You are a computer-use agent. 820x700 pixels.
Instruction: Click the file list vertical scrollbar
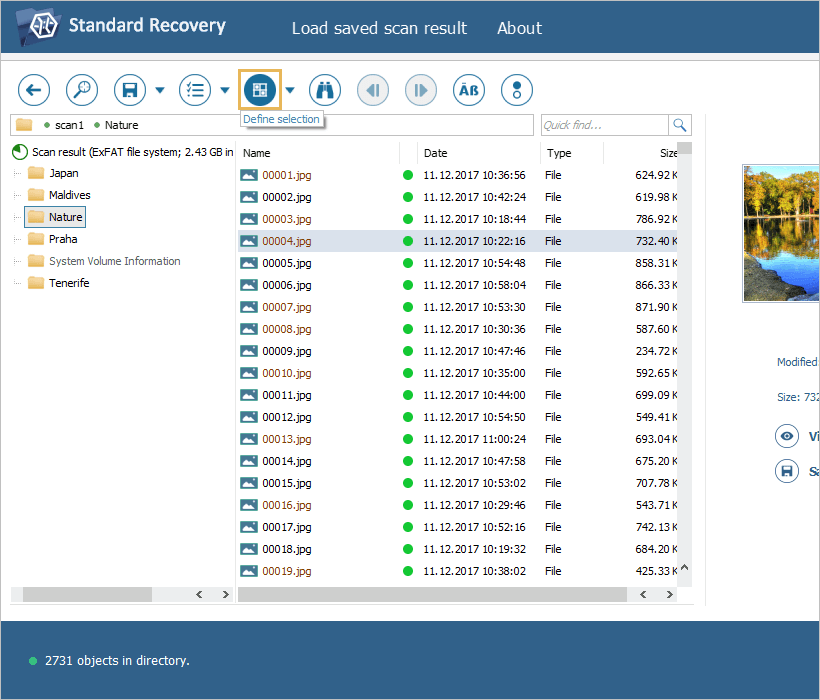(x=685, y=364)
